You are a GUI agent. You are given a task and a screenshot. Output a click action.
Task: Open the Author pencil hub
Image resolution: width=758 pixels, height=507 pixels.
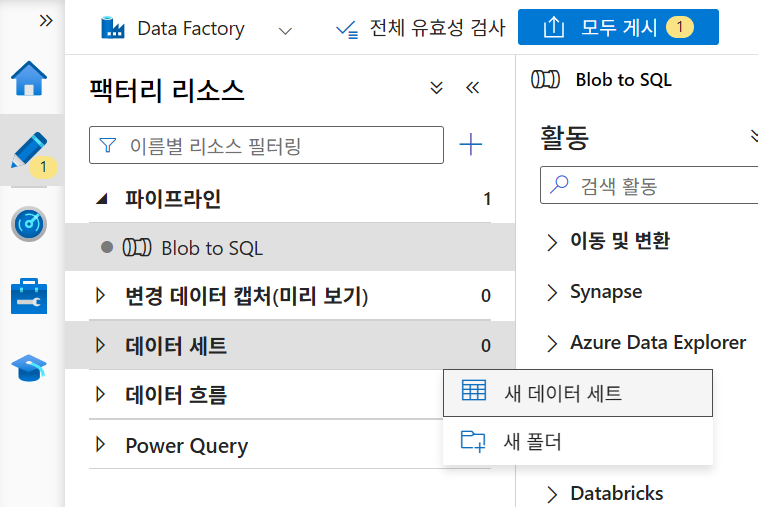[29, 150]
